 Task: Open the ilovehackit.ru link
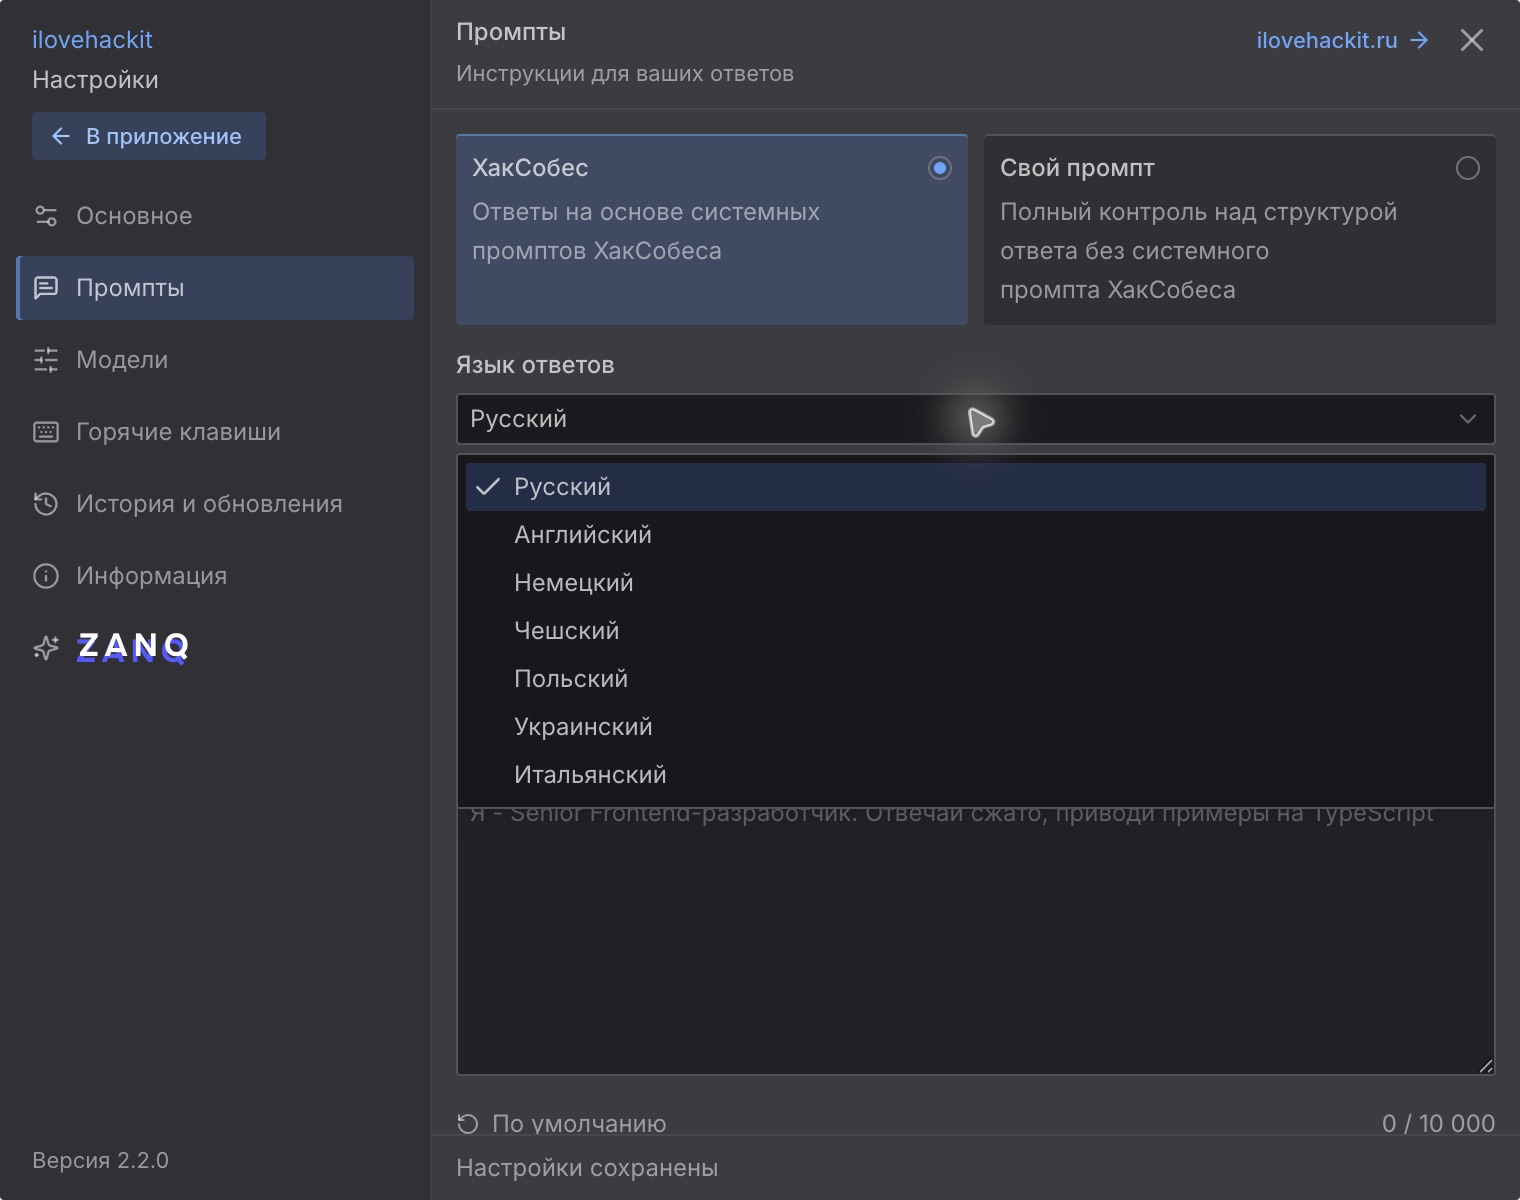tap(1342, 40)
